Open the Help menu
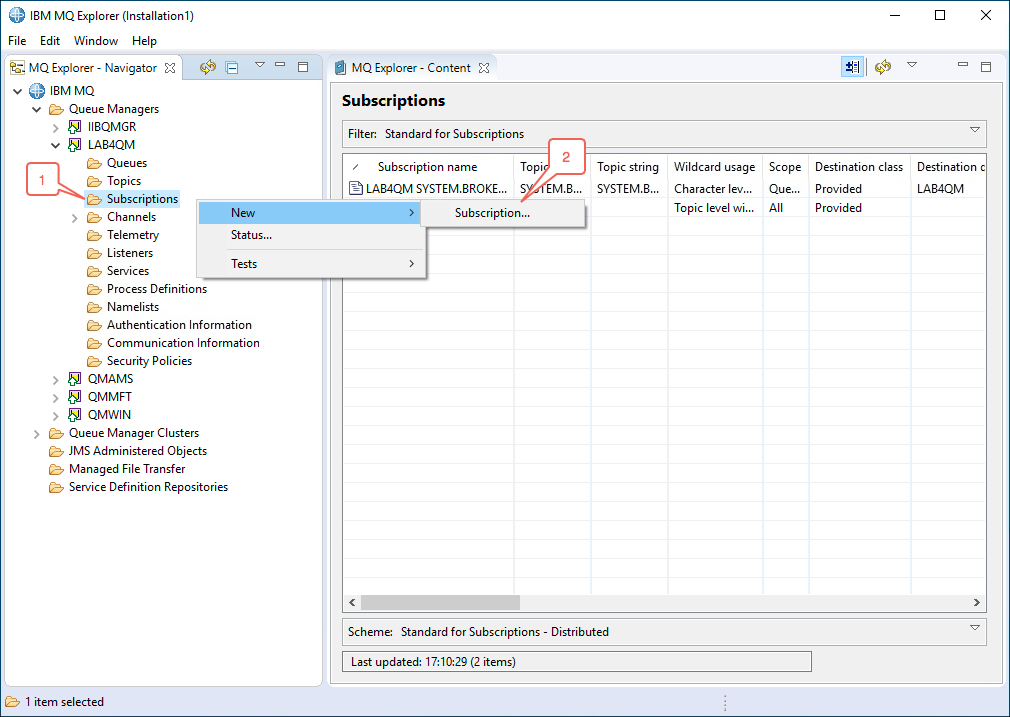This screenshot has width=1010, height=717. [144, 41]
